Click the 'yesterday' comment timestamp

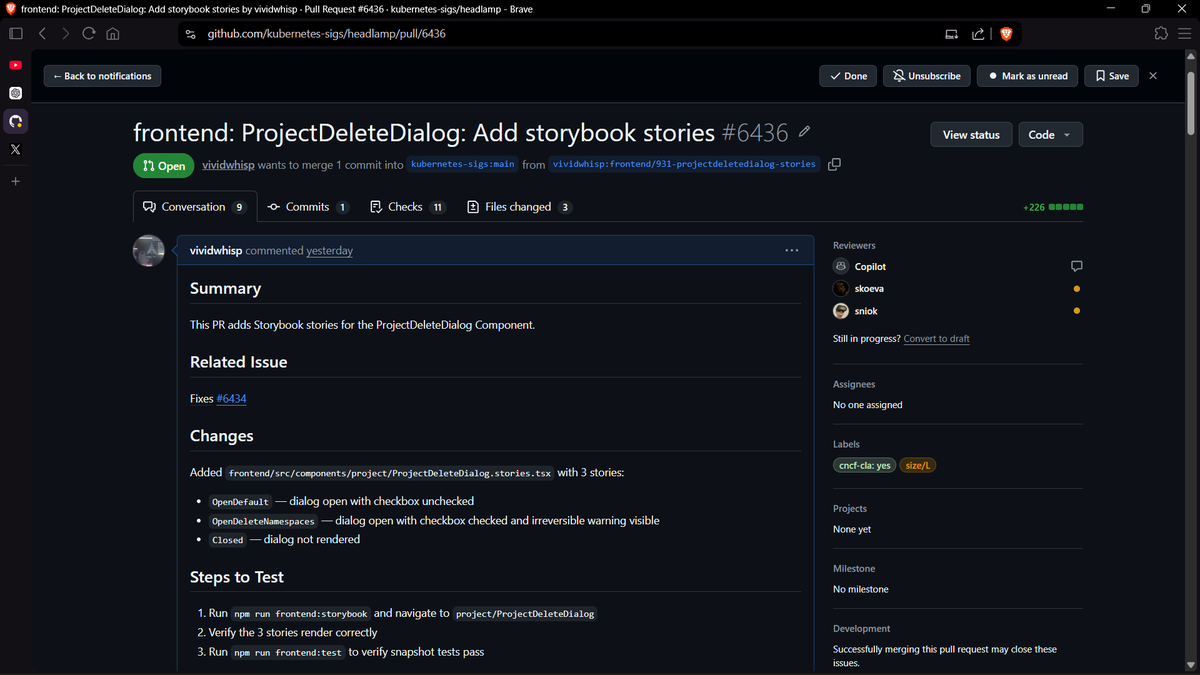point(329,251)
